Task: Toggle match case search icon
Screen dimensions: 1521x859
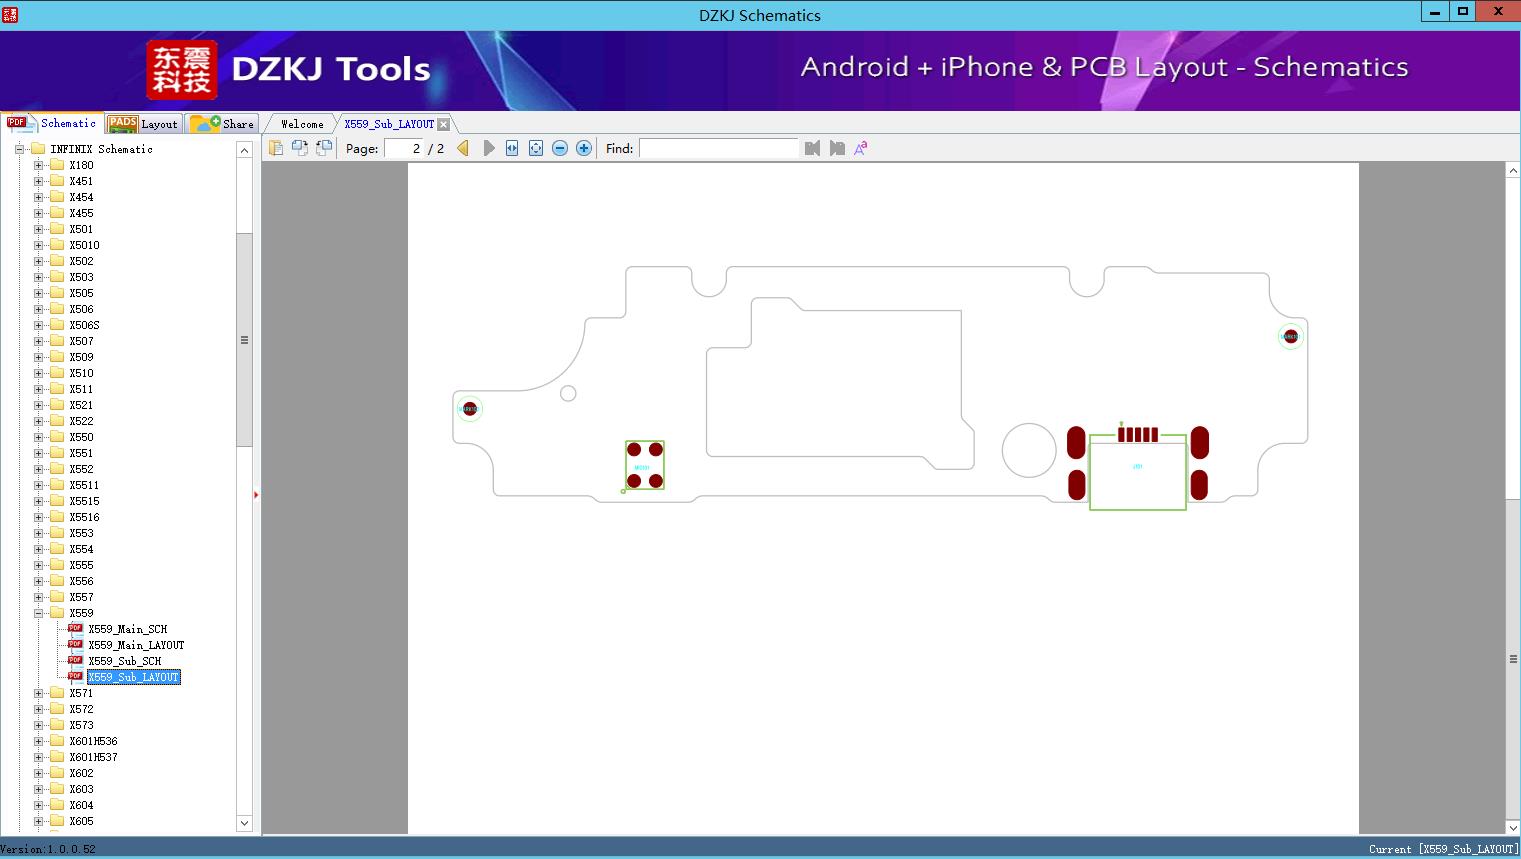Action: tap(861, 148)
